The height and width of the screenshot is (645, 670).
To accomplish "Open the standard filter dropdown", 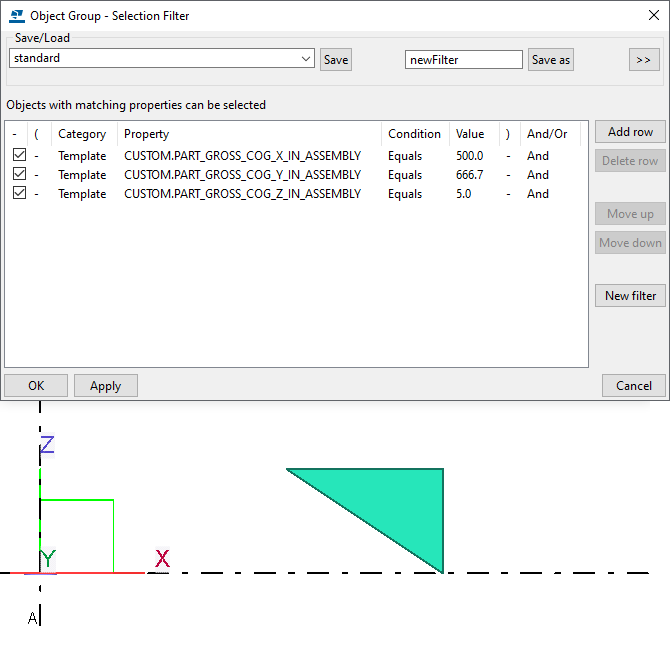I will coord(305,59).
